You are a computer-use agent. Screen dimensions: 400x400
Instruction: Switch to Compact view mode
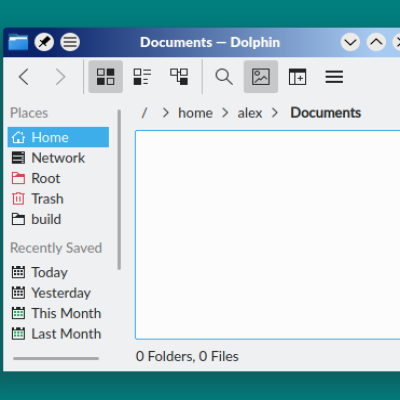(142, 77)
